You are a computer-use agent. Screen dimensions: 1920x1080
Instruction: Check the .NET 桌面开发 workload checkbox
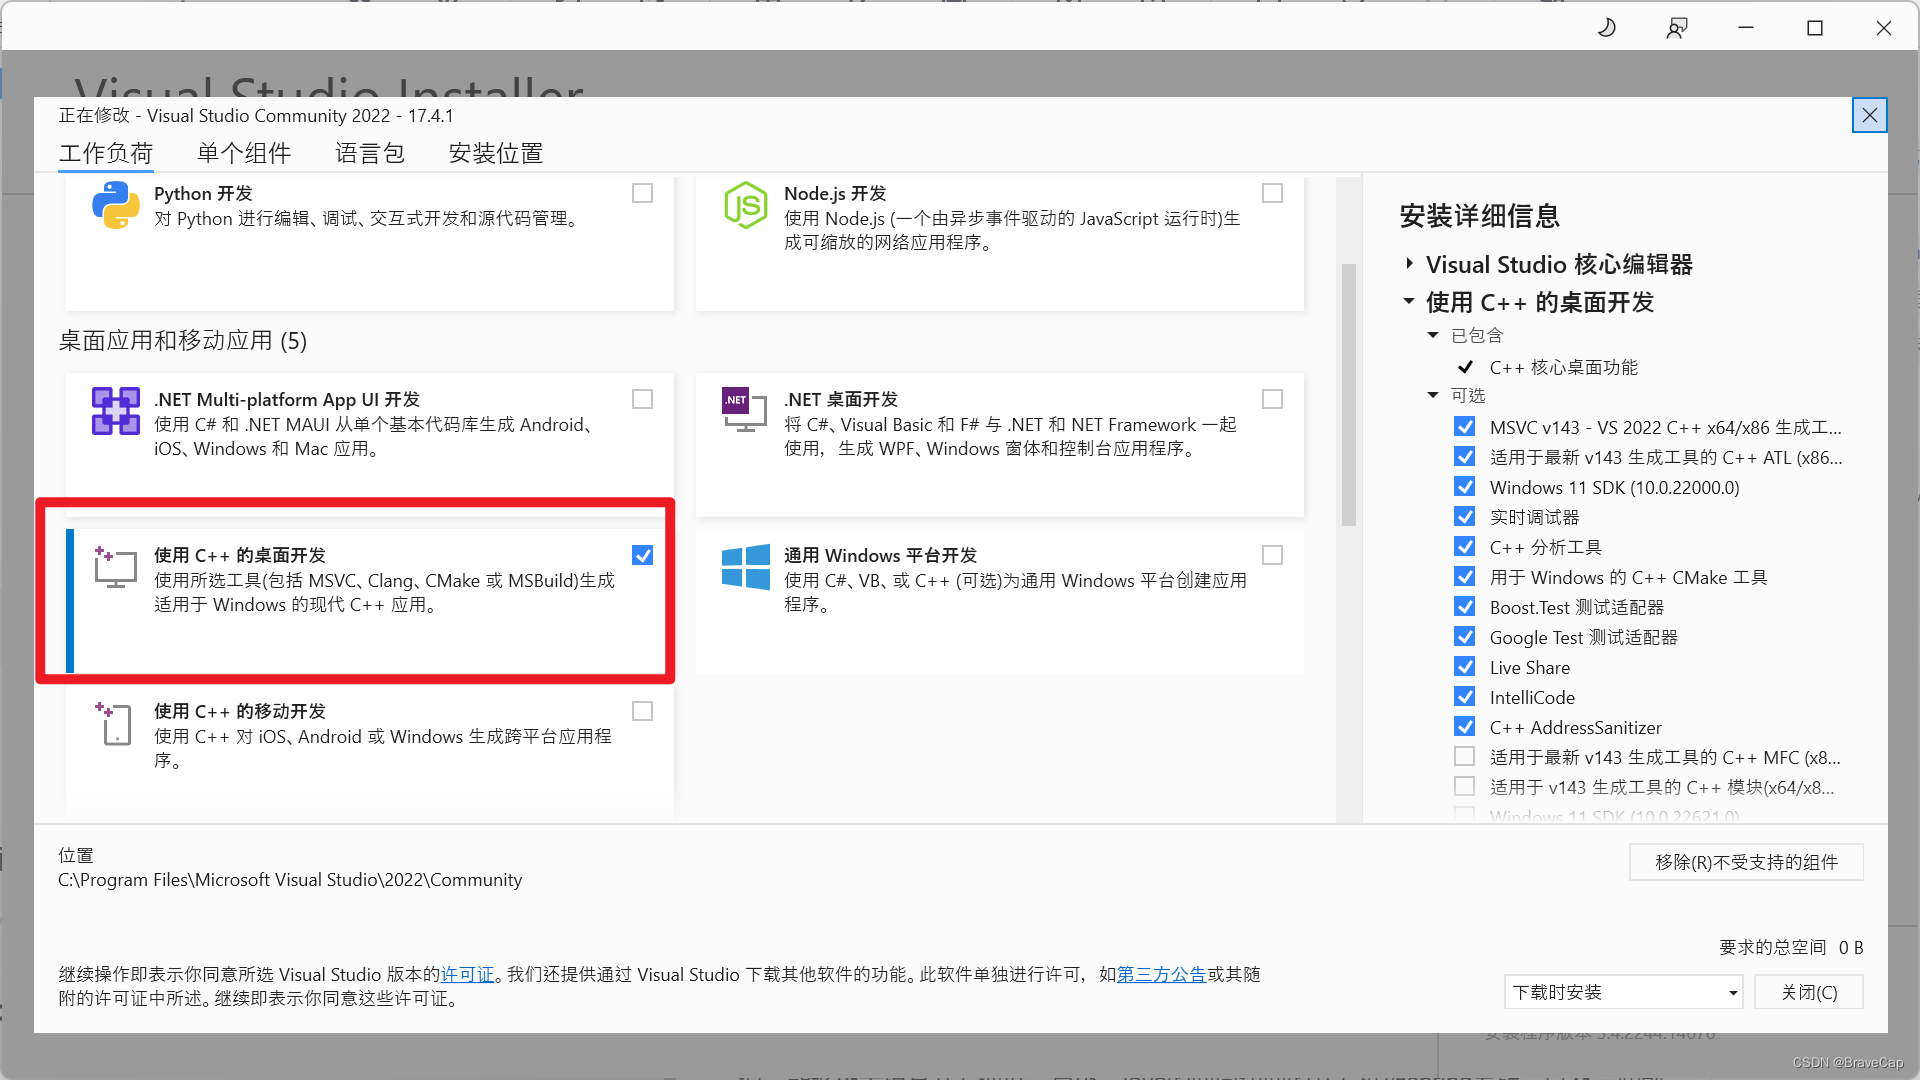coord(1273,399)
